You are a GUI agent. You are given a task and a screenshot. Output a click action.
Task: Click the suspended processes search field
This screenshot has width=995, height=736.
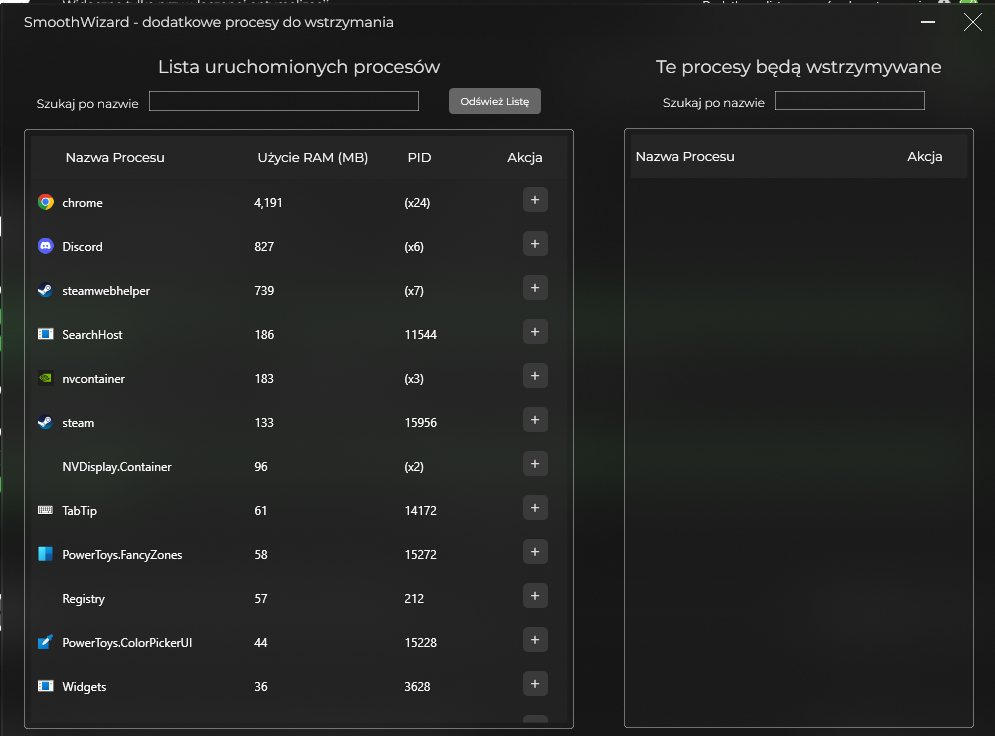tap(849, 101)
